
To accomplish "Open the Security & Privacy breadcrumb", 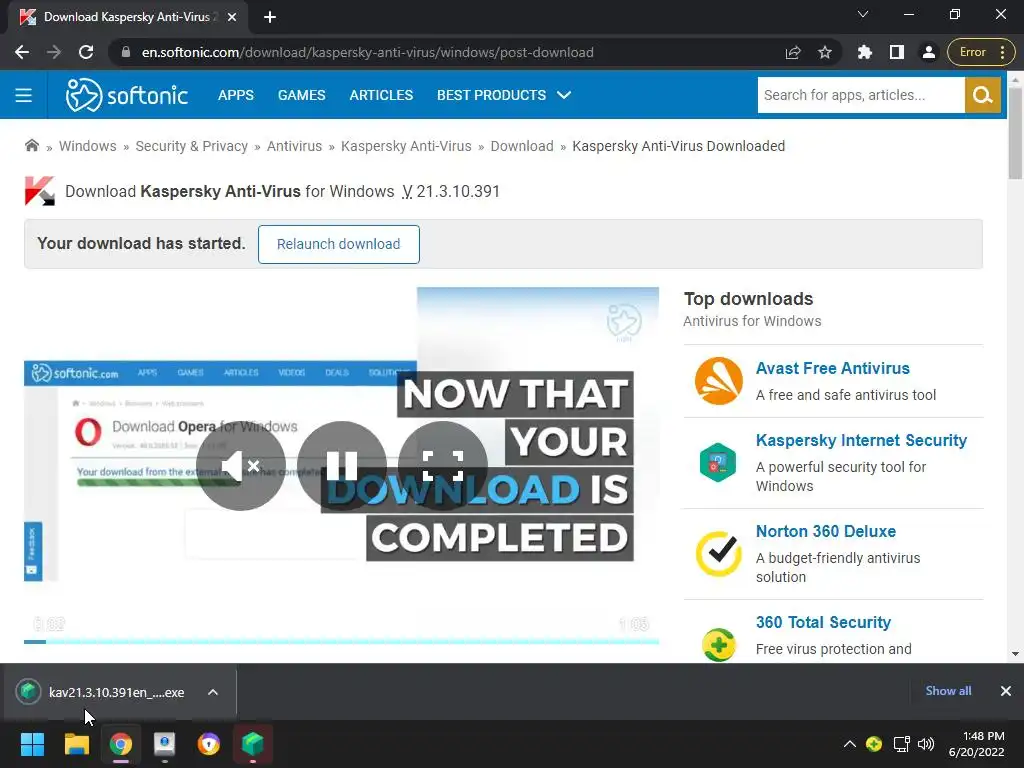I will (191, 146).
